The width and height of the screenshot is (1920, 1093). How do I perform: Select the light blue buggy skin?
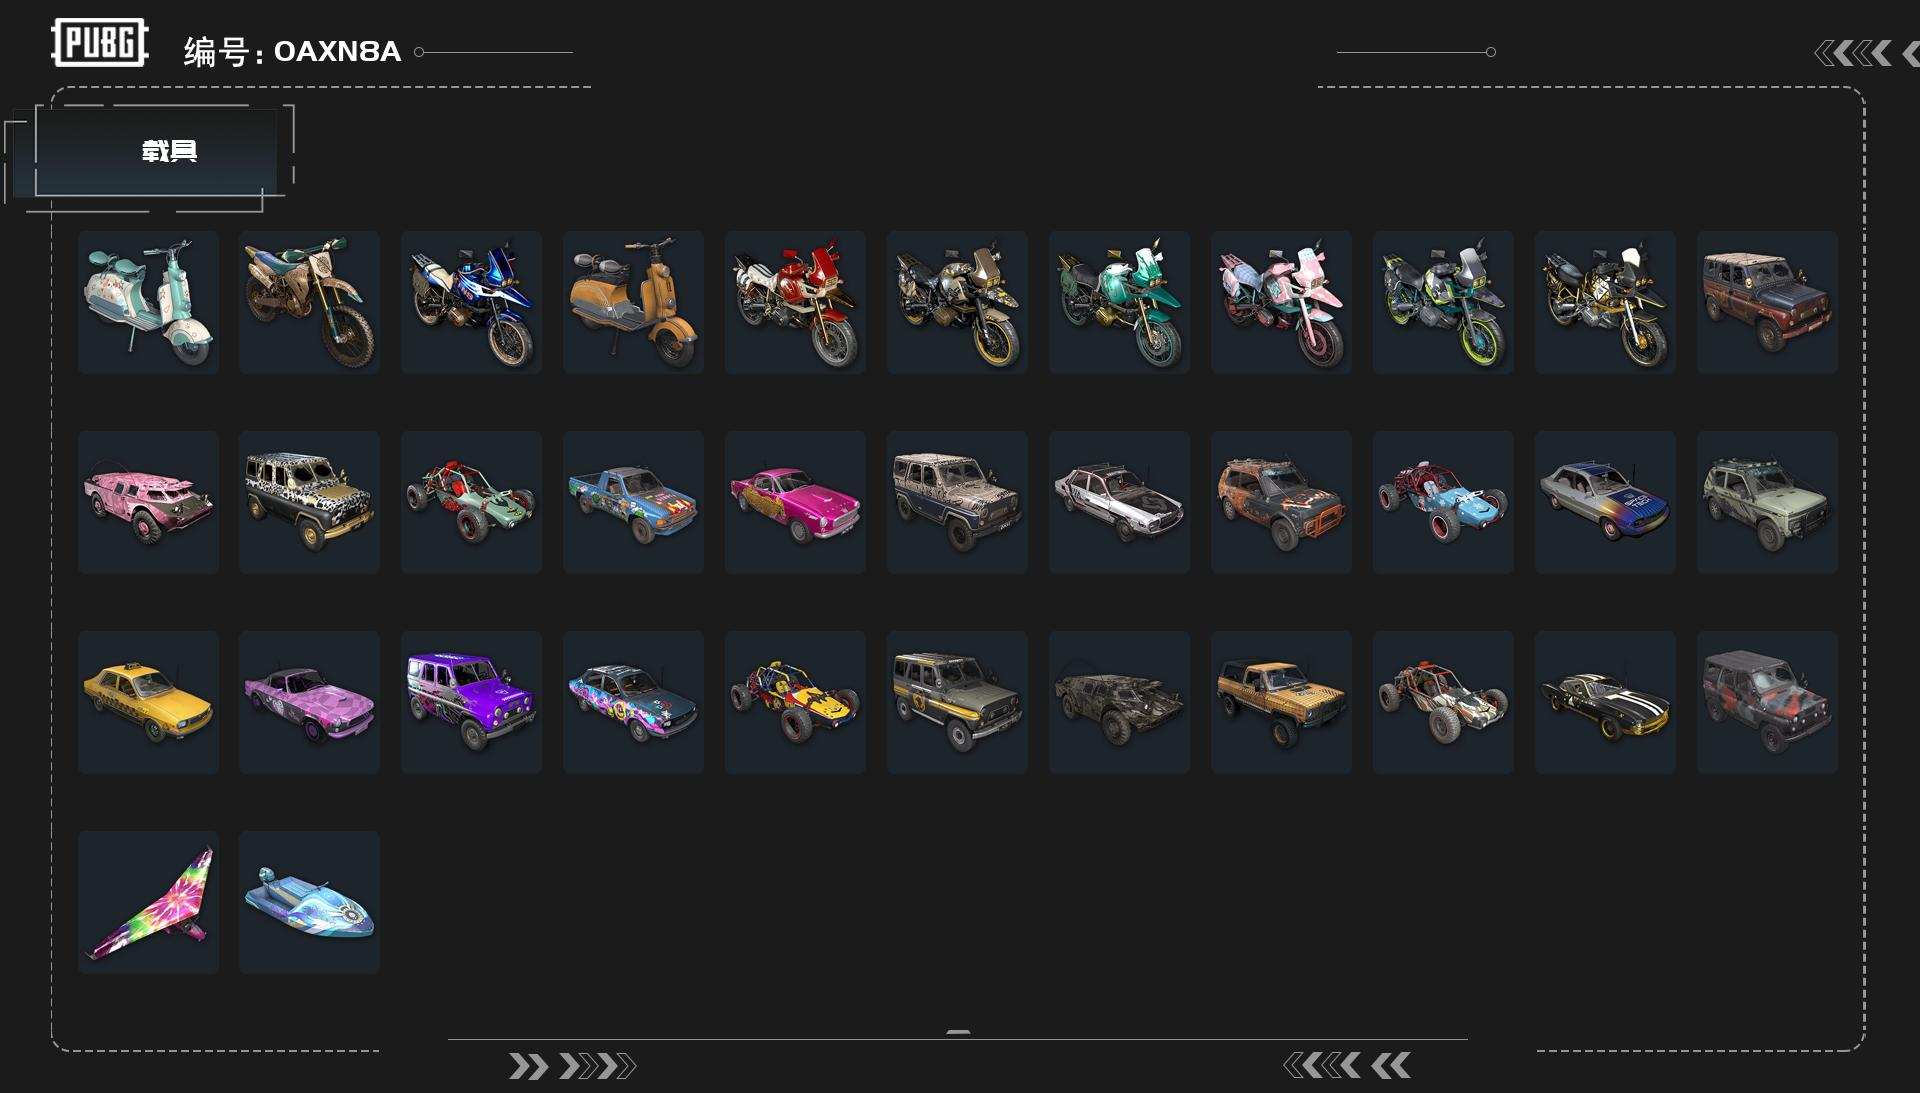(x=1443, y=502)
